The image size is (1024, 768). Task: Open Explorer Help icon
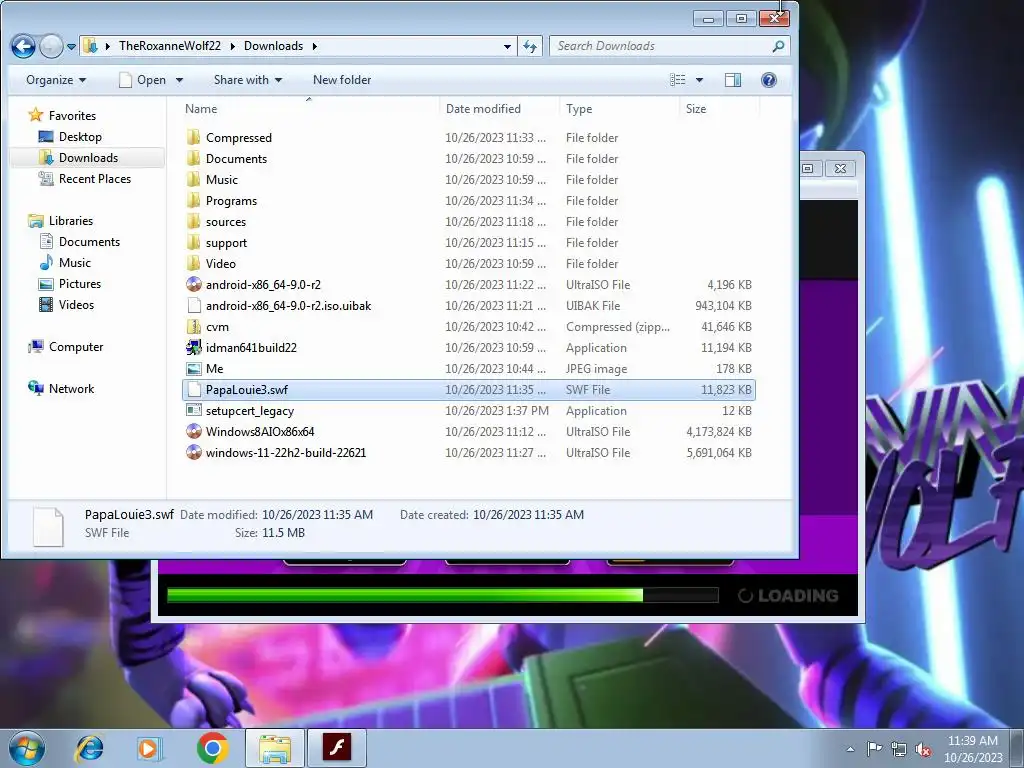click(769, 80)
